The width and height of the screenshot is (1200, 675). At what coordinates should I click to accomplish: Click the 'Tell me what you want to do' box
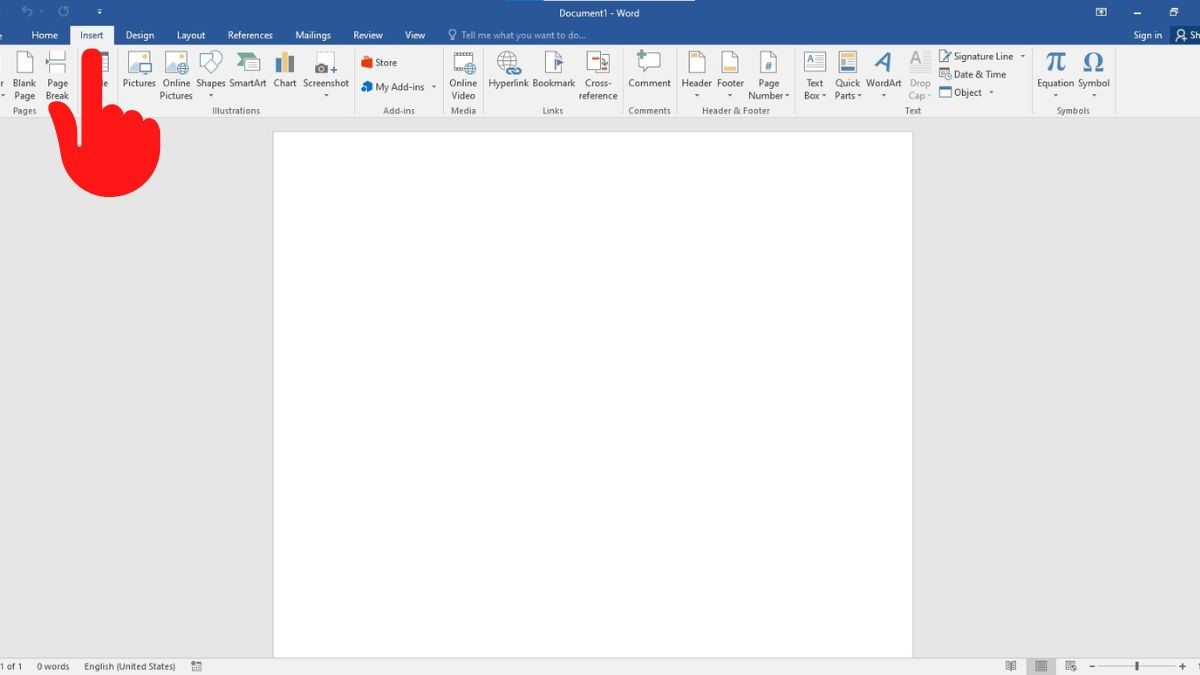point(517,35)
